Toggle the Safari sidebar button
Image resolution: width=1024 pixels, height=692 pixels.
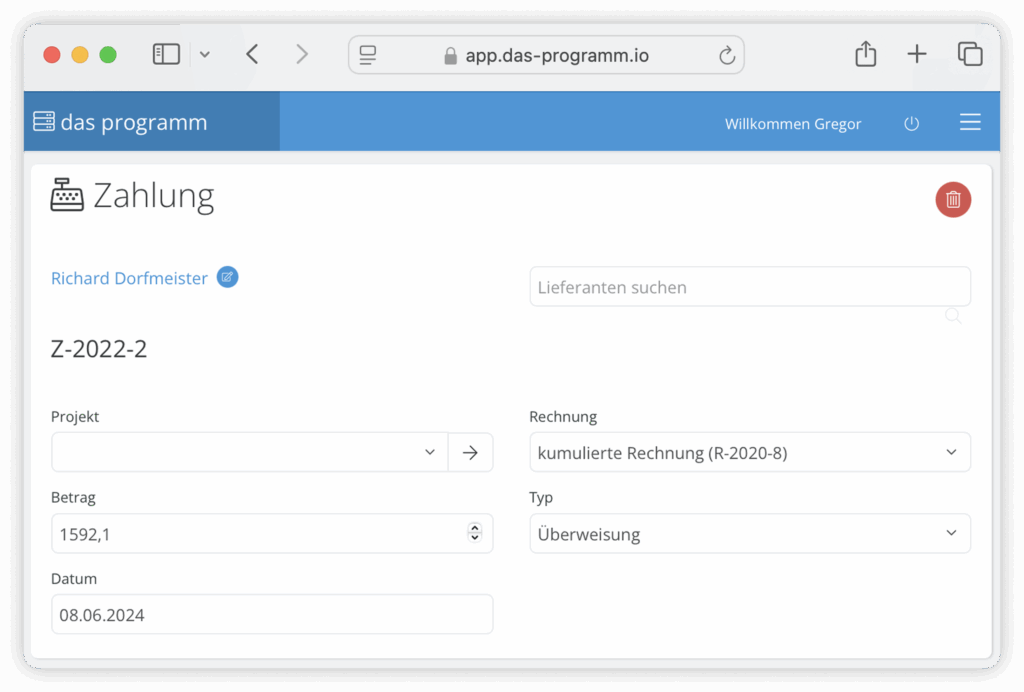pos(166,53)
